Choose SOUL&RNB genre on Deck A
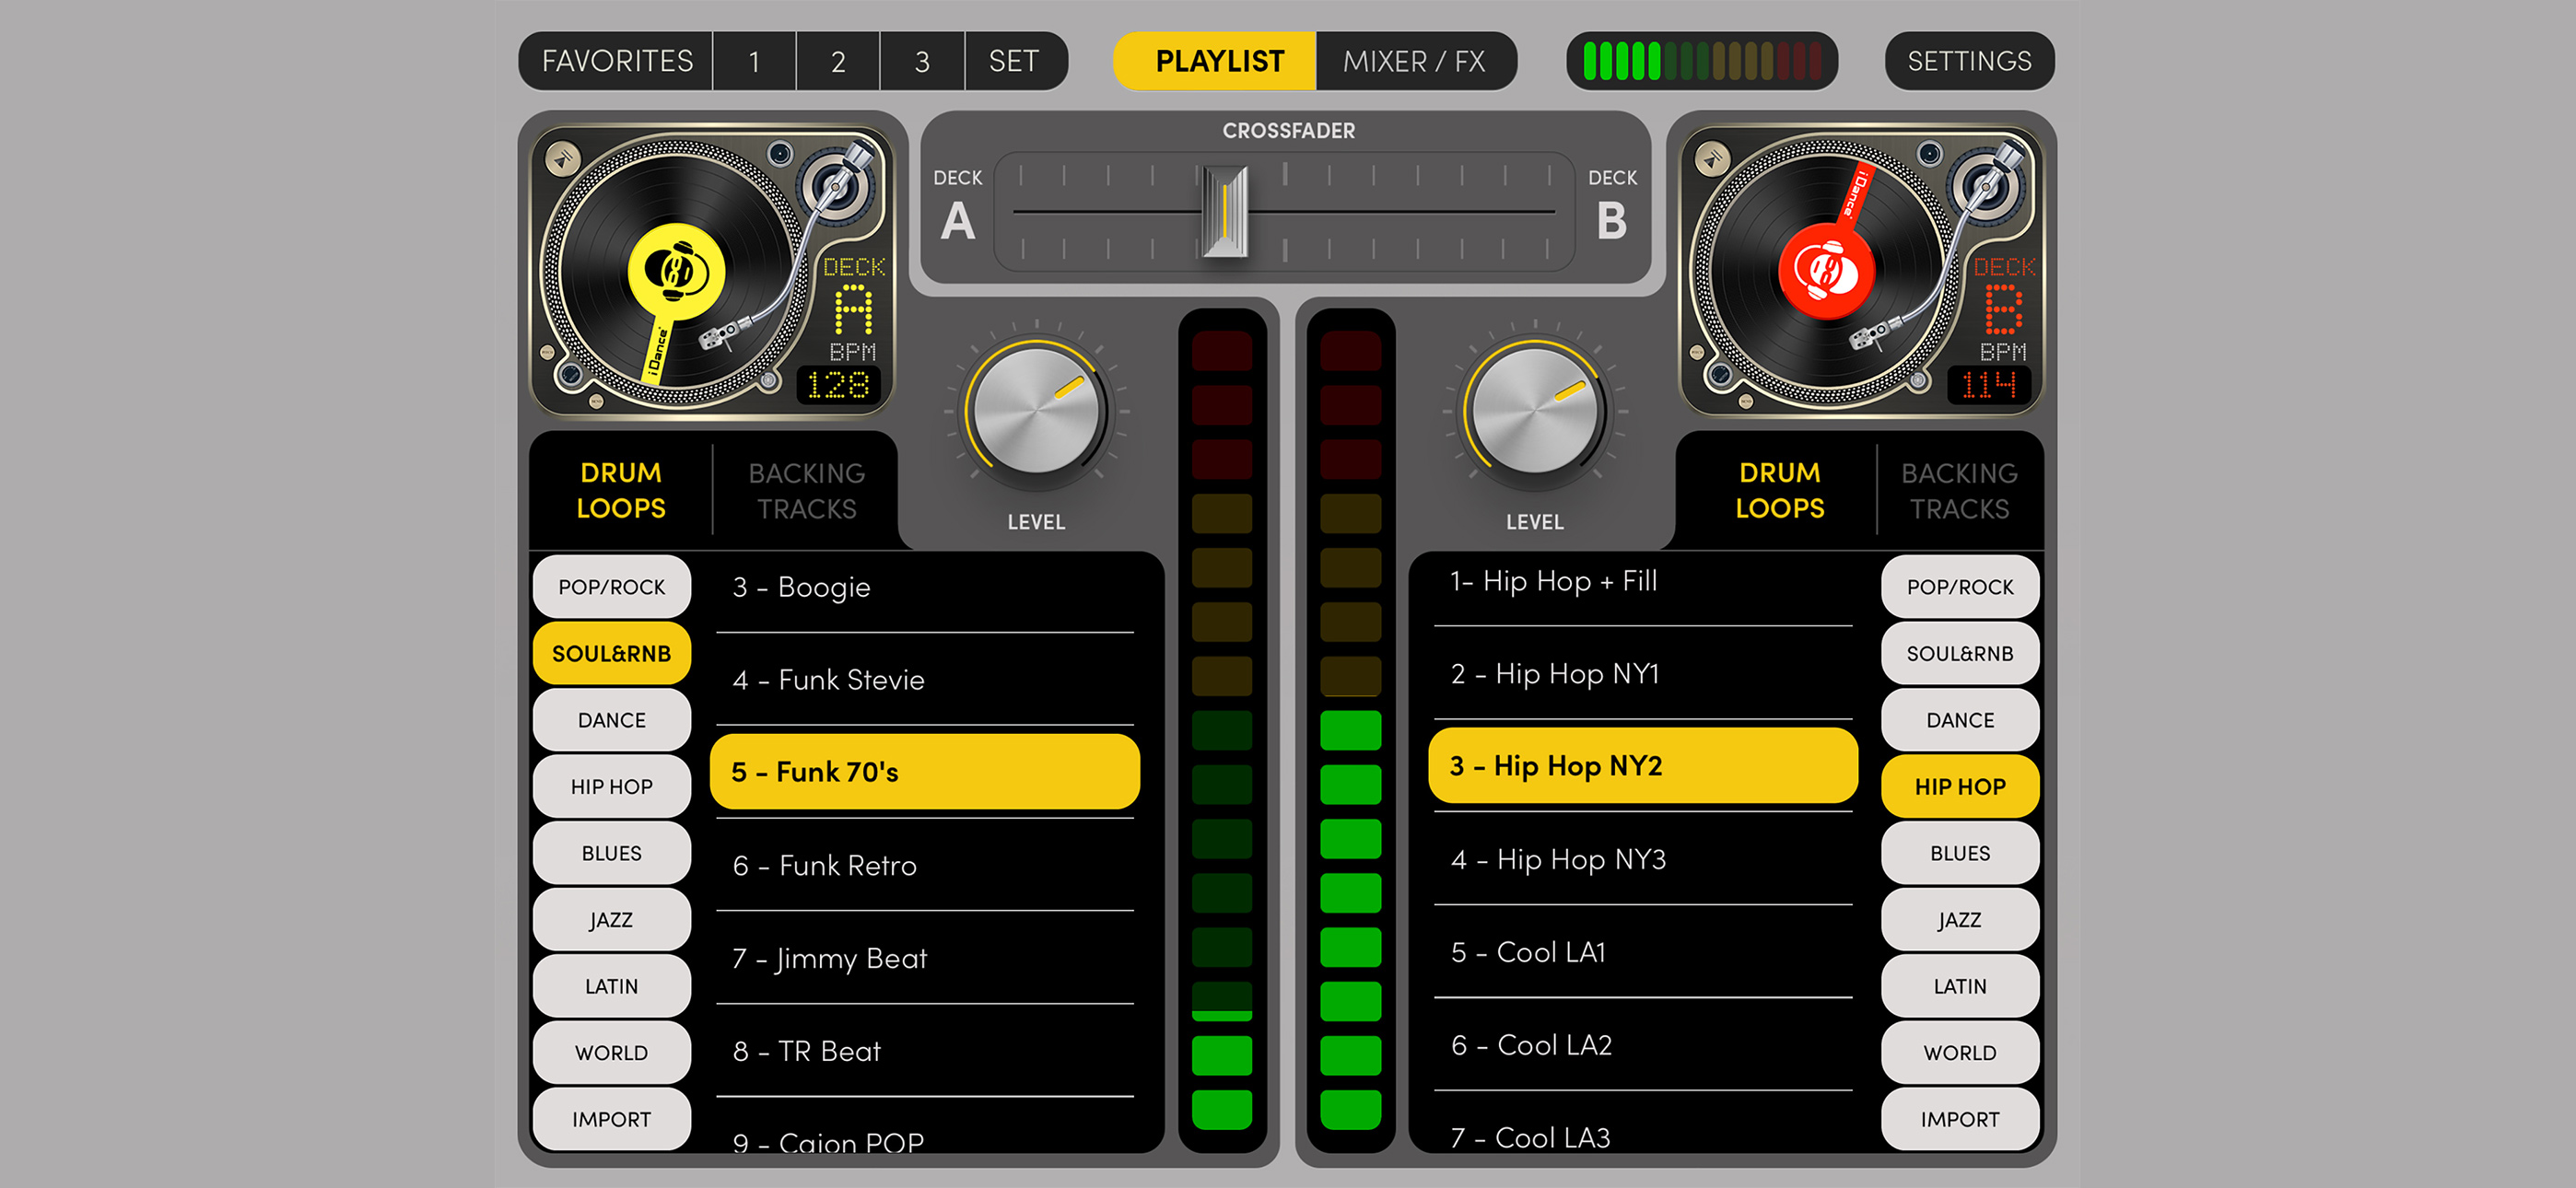Viewport: 2576px width, 1188px height. [612, 653]
